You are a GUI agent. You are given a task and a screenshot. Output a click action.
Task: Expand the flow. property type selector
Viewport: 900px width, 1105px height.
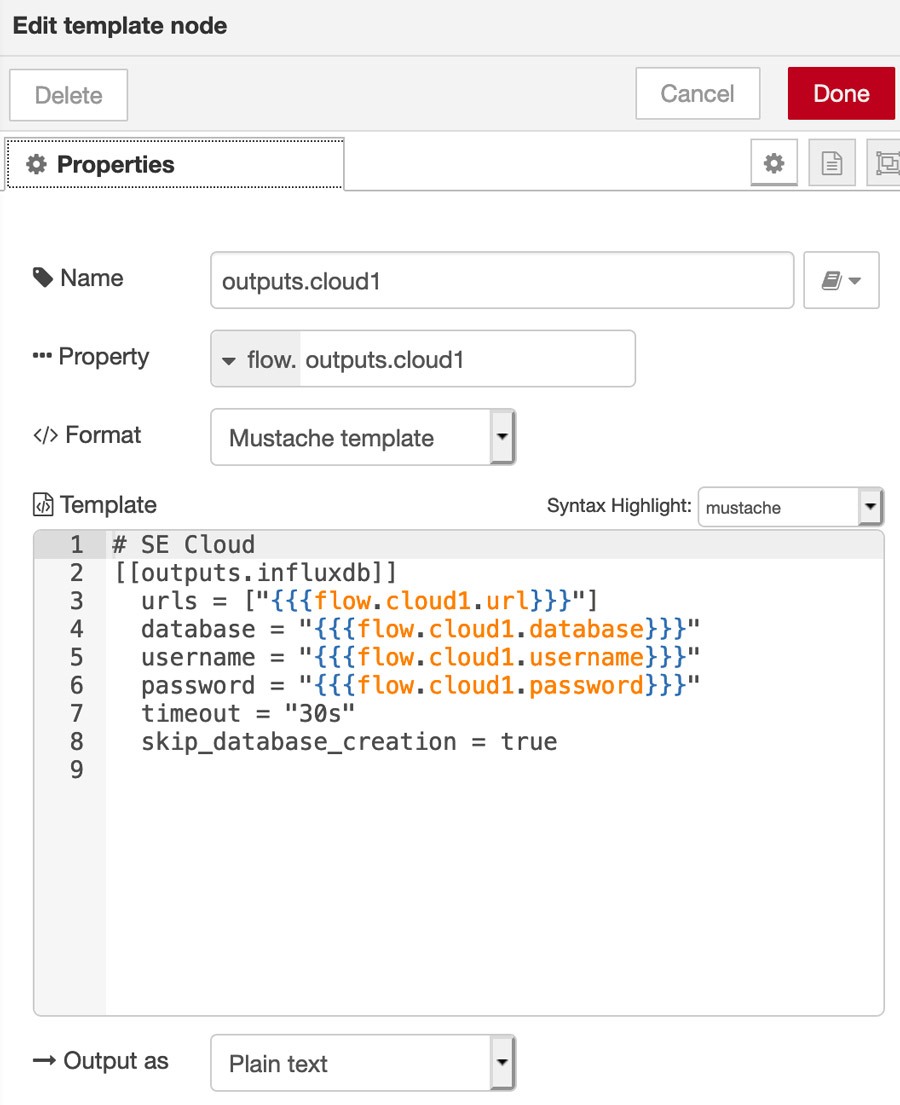(256, 360)
